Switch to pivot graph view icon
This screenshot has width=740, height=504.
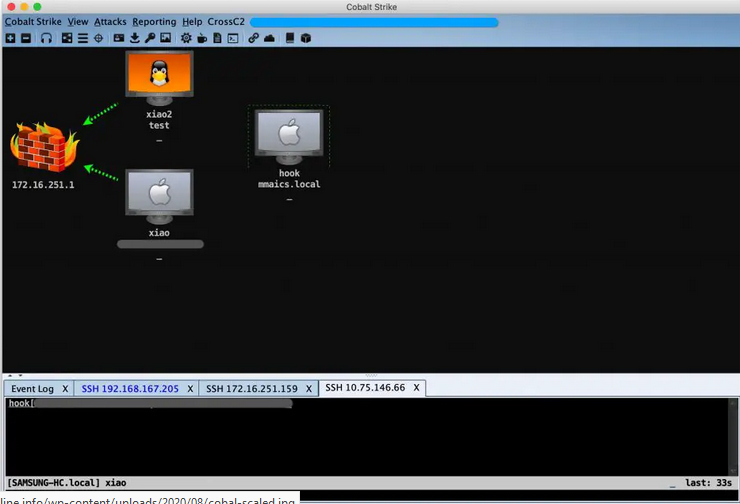click(x=67, y=38)
